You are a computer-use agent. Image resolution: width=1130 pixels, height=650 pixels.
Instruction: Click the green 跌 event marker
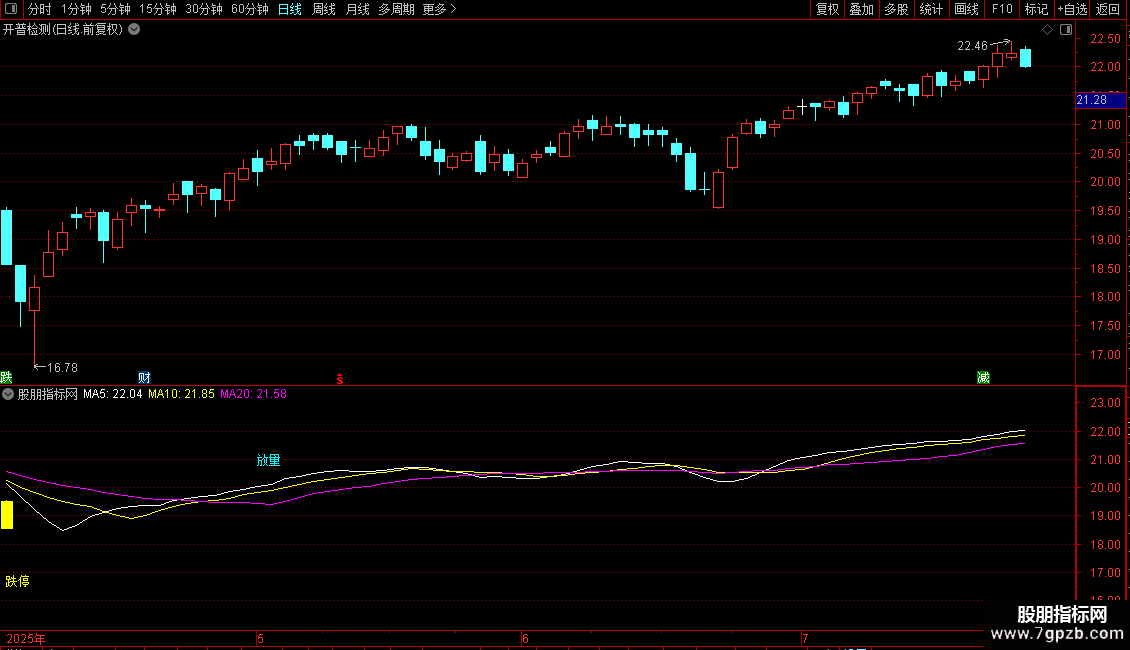[x=6, y=378]
